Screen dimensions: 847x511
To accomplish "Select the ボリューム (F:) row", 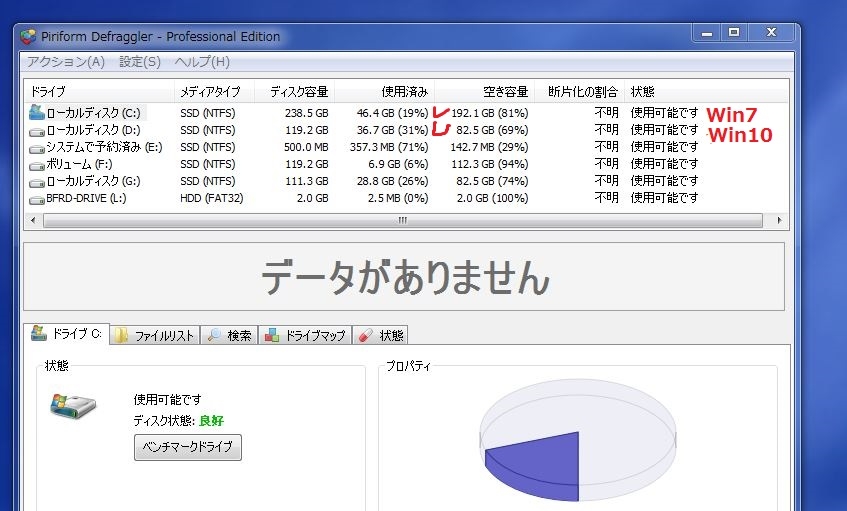I will (406, 164).
